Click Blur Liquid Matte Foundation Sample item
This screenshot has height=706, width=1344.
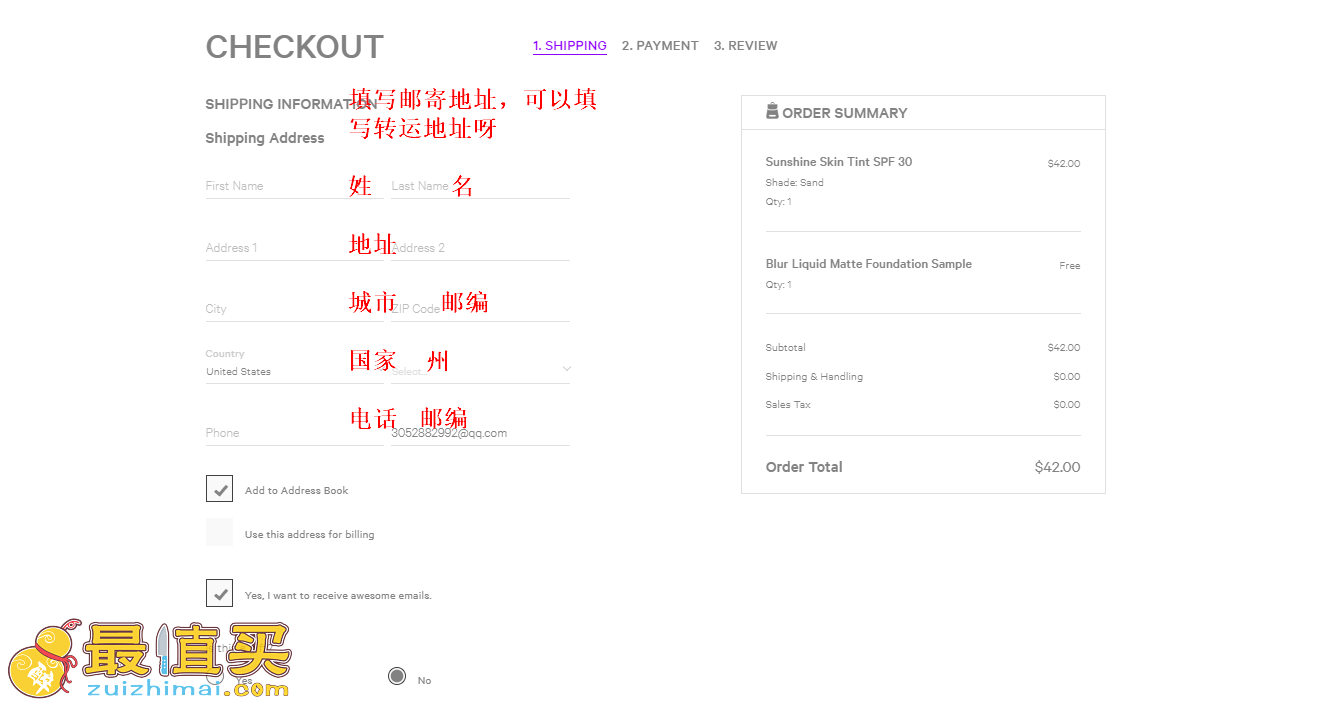(869, 264)
